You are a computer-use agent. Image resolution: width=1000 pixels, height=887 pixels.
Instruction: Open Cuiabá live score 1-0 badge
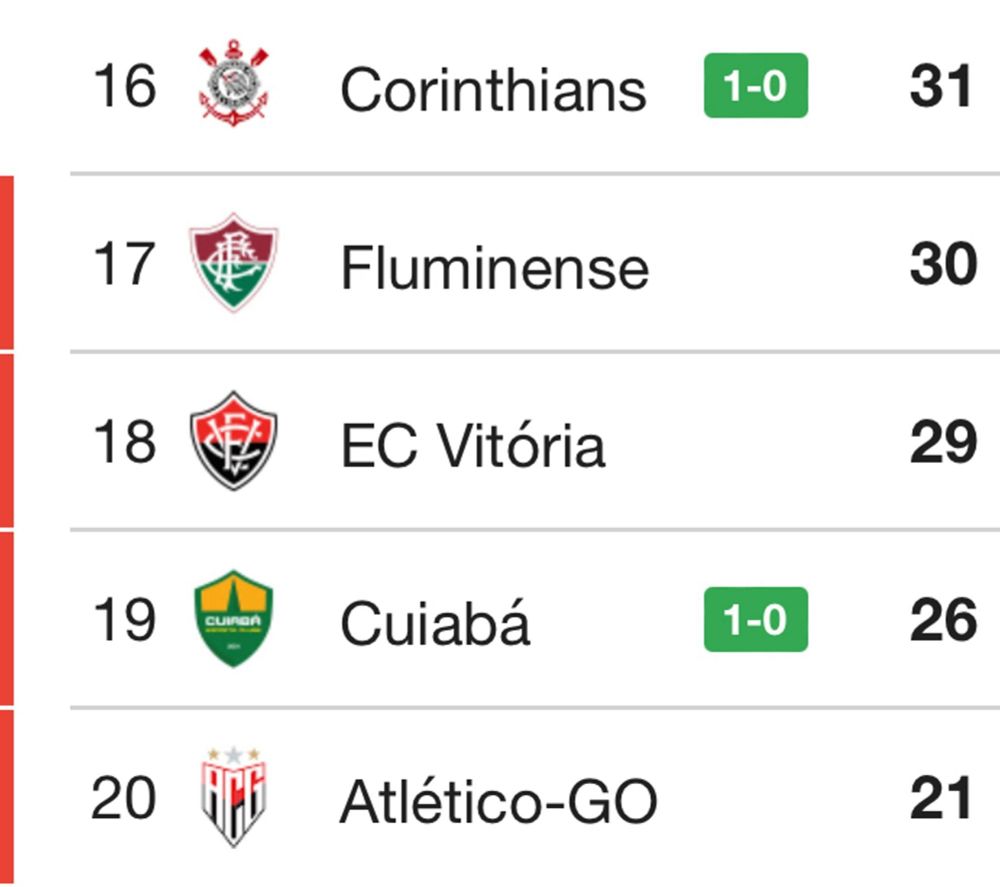[x=756, y=619]
